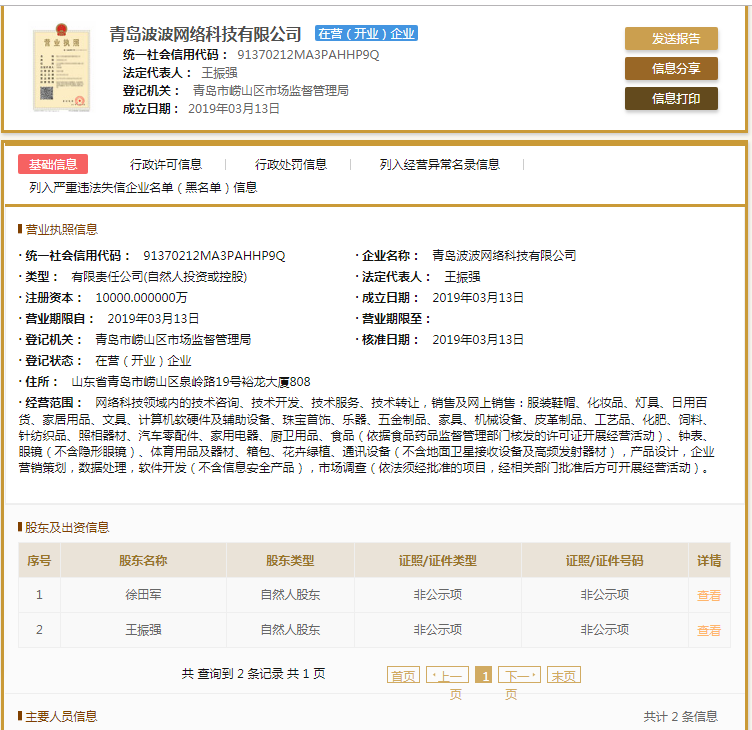Go to 首页 in pagination
752x730 pixels.
coord(403,676)
